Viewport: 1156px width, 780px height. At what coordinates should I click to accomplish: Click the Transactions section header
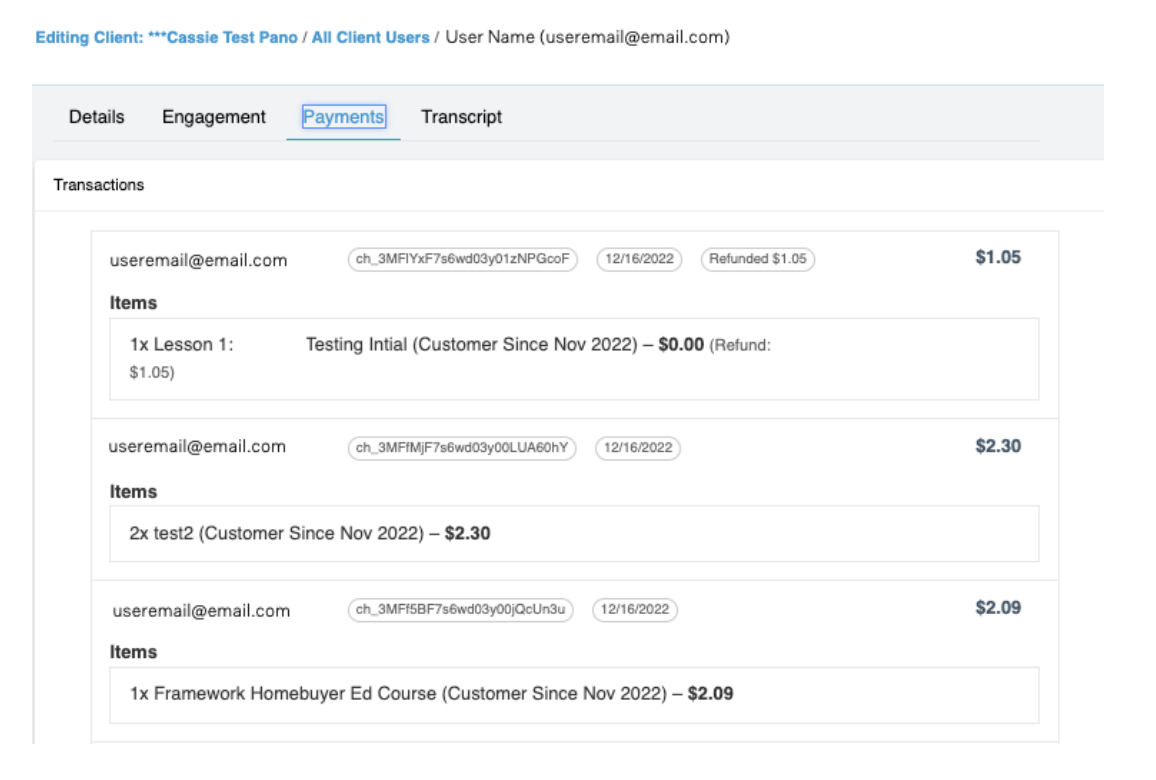pos(99,185)
